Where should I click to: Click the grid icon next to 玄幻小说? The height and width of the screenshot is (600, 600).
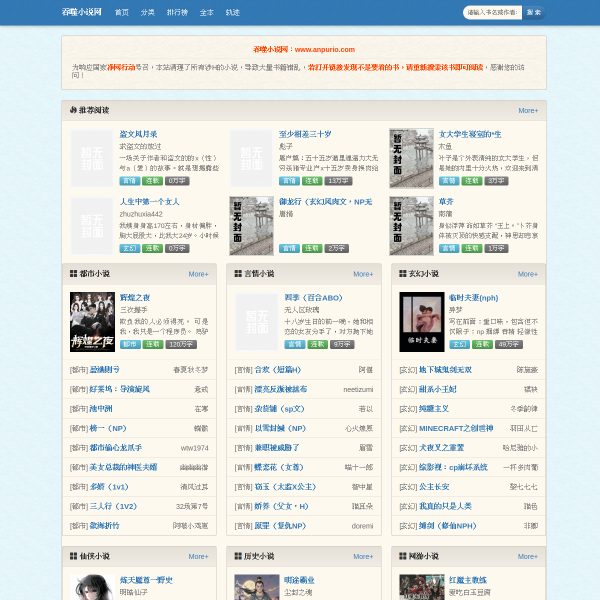coord(403,274)
